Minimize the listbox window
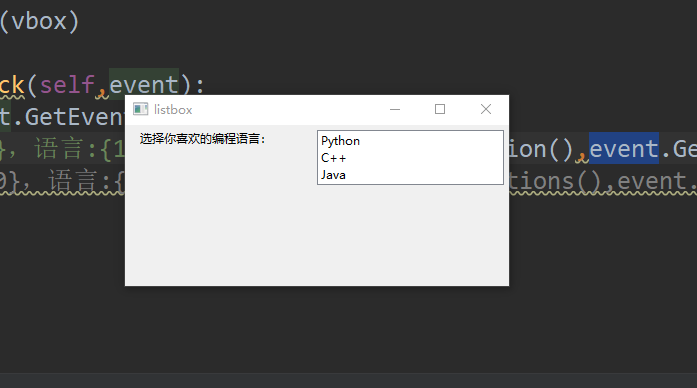Image resolution: width=697 pixels, height=388 pixels. coord(395,109)
